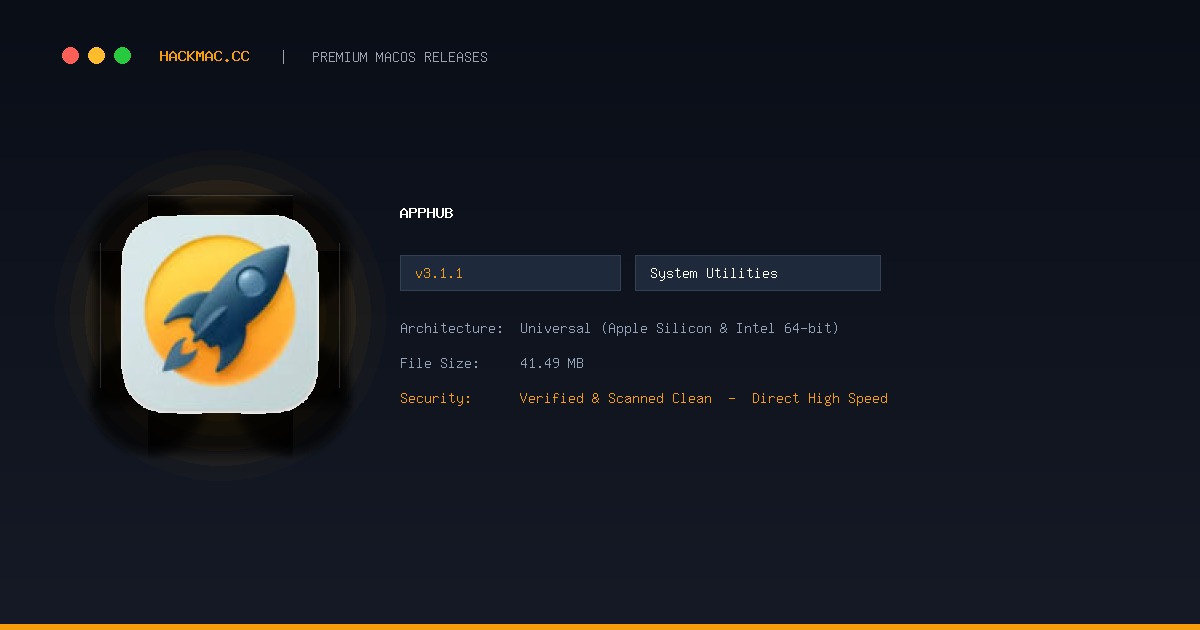Screen dimensions: 1200x630
Task: Click the File Size: label
Action: [x=440, y=363]
